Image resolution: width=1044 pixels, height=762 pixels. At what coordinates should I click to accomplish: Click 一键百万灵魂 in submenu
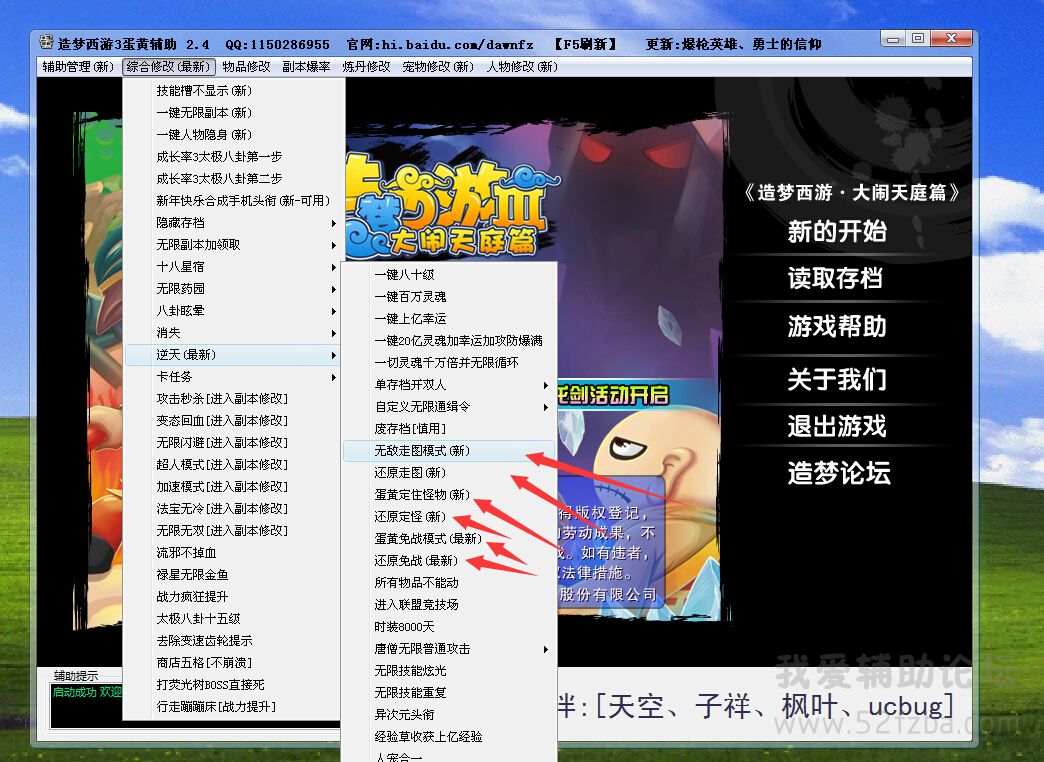(x=449, y=296)
